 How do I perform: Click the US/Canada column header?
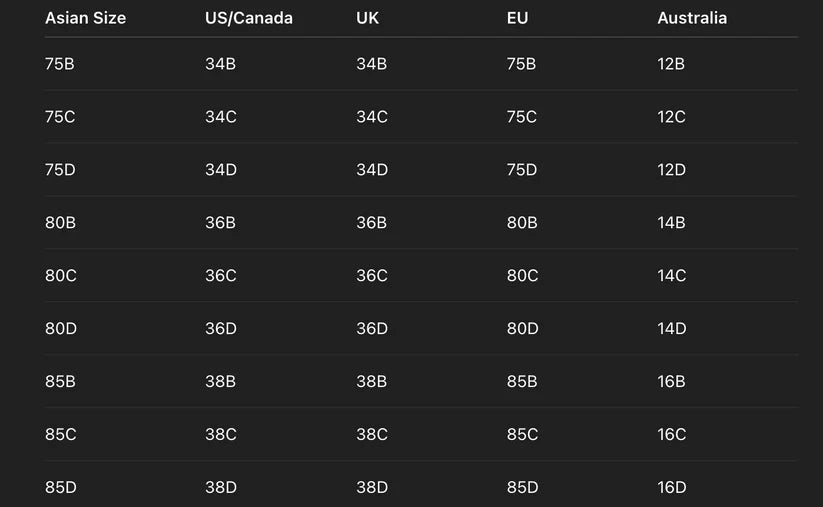point(249,18)
